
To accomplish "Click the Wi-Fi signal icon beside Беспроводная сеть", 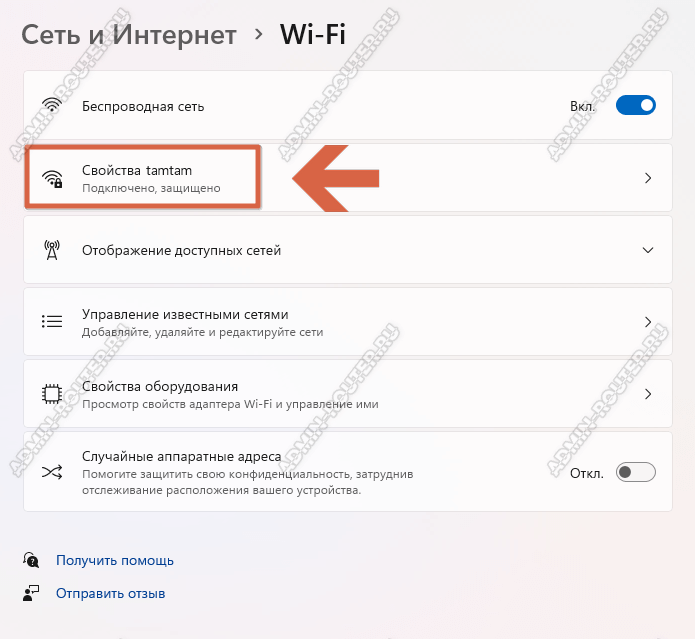I will [52, 105].
